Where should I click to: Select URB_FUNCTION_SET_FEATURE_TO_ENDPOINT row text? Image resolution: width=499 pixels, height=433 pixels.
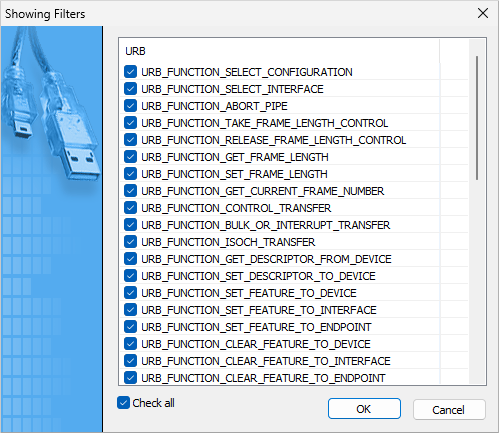click(x=256, y=327)
